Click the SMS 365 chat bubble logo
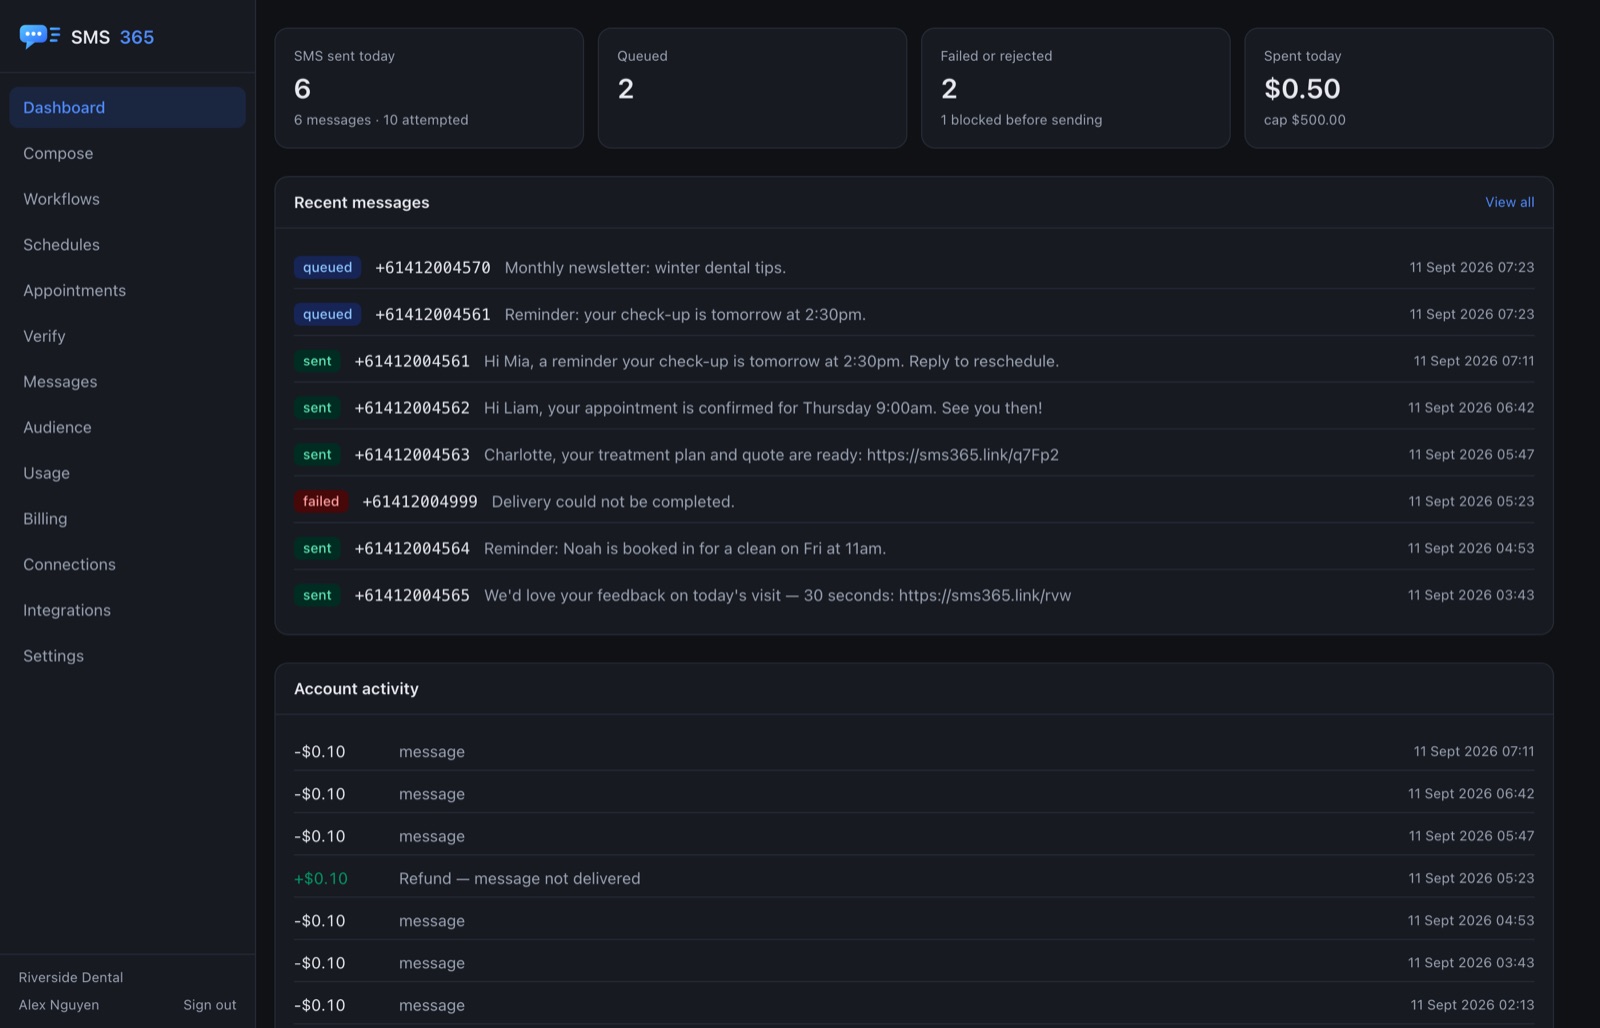The height and width of the screenshot is (1028, 1600). pos(39,37)
